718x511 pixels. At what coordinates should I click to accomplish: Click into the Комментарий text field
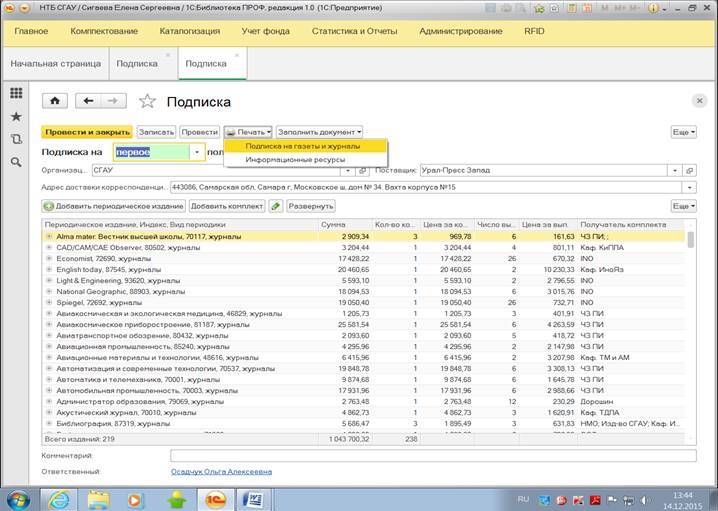[x=430, y=456]
